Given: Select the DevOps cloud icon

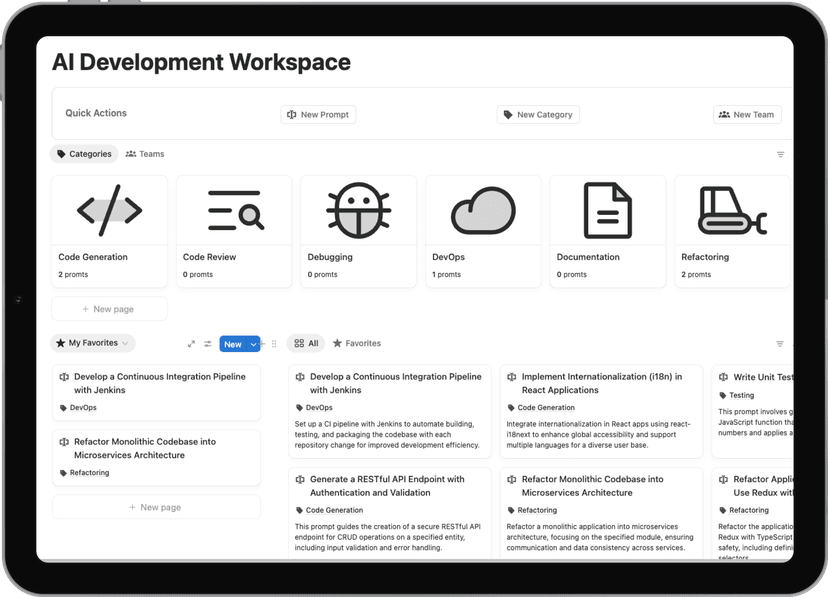Looking at the screenshot, I should [x=483, y=208].
